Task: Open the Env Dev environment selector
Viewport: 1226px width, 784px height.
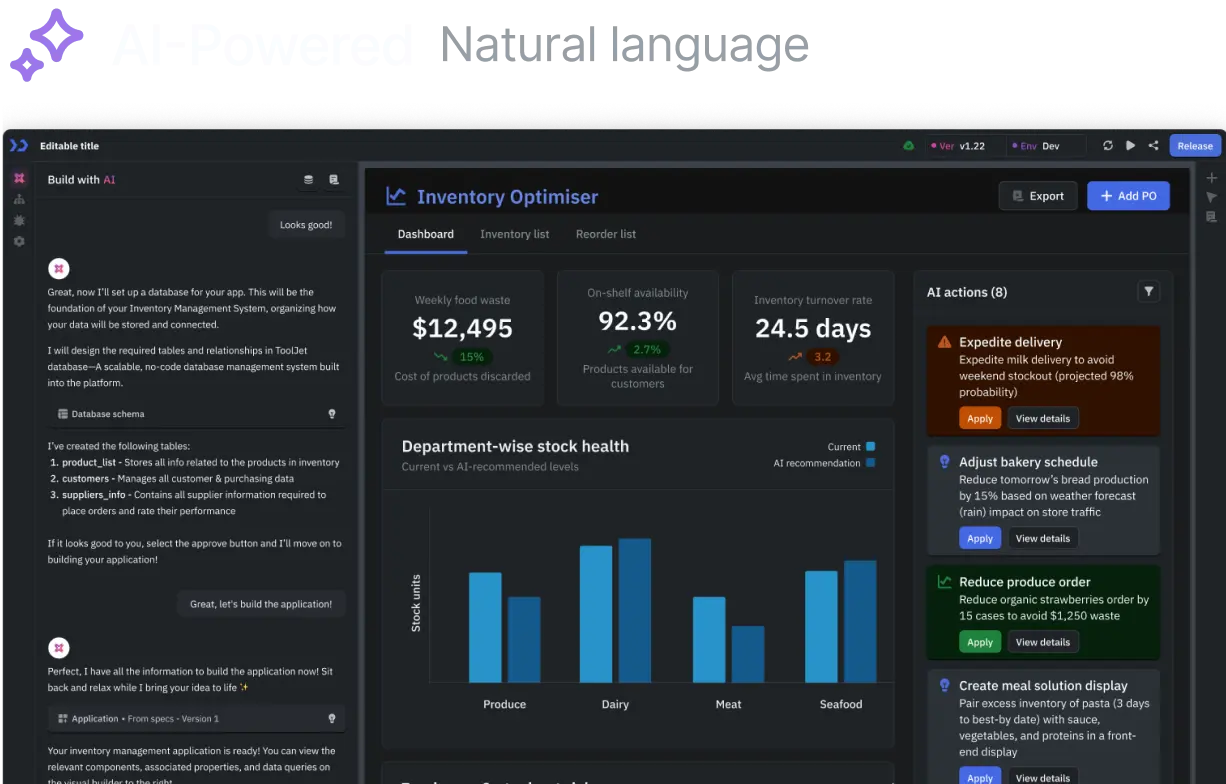Action: click(1045, 146)
